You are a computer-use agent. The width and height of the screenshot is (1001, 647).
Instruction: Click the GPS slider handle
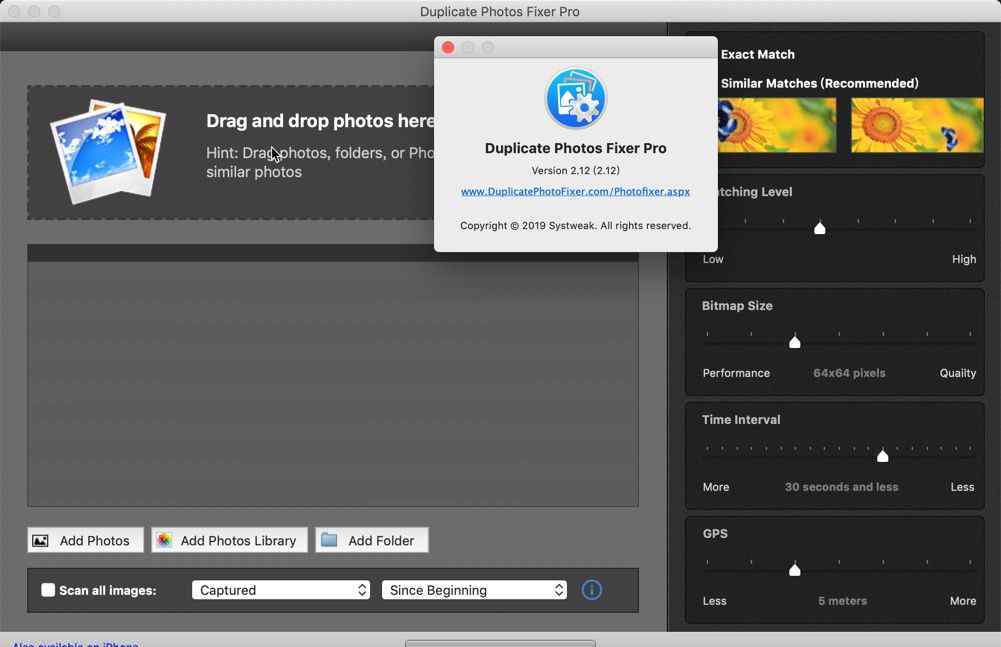coord(795,569)
